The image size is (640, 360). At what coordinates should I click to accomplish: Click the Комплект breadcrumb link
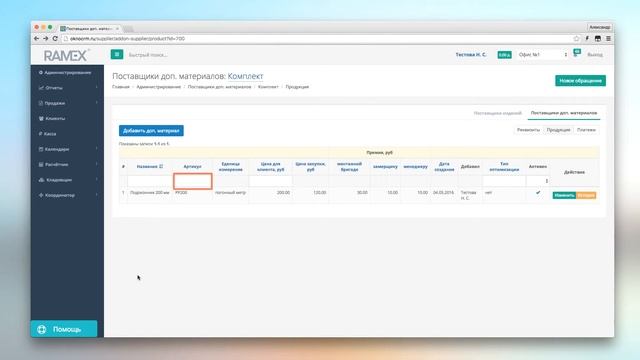click(268, 87)
